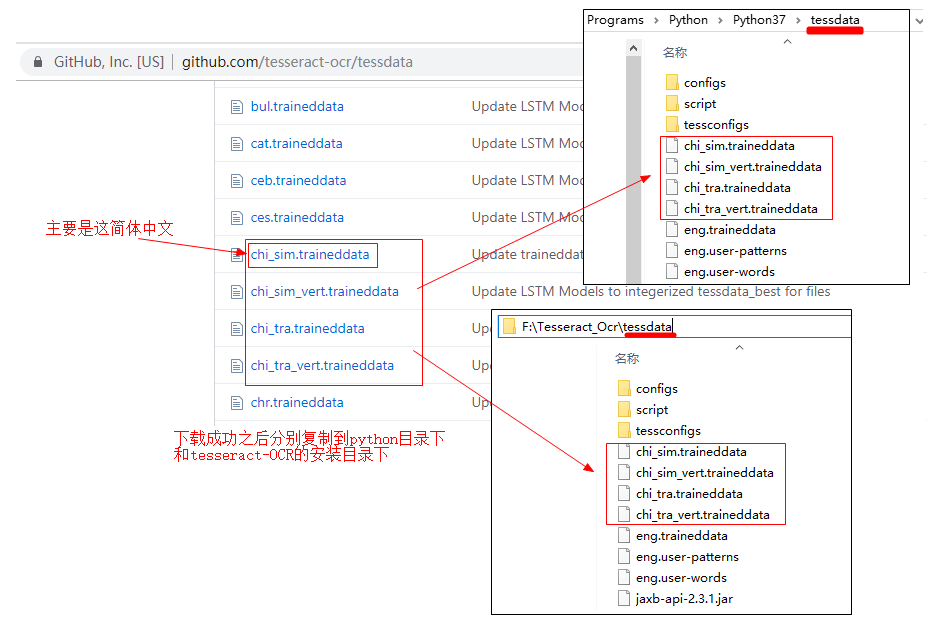Click the Python breadcrumb segment
Screen dimensions: 927x628
click(688, 20)
